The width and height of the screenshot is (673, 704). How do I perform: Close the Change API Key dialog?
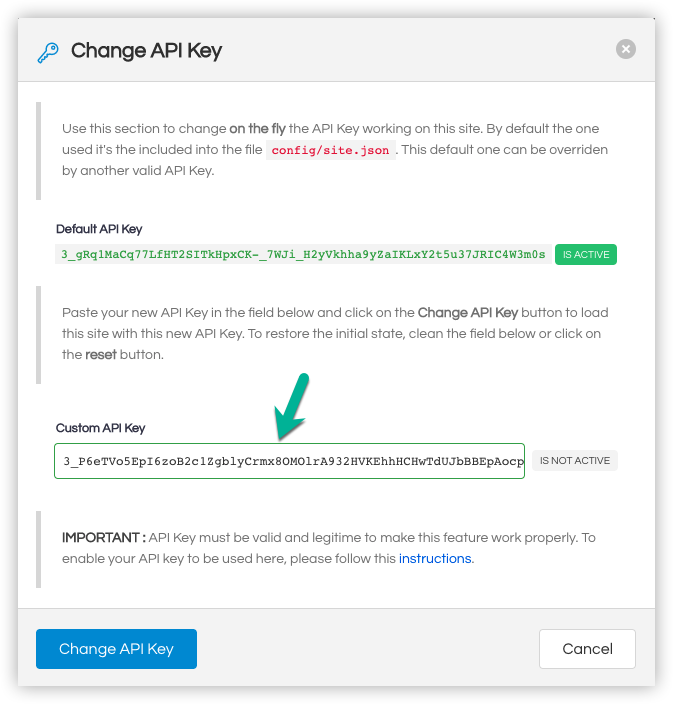click(x=626, y=49)
